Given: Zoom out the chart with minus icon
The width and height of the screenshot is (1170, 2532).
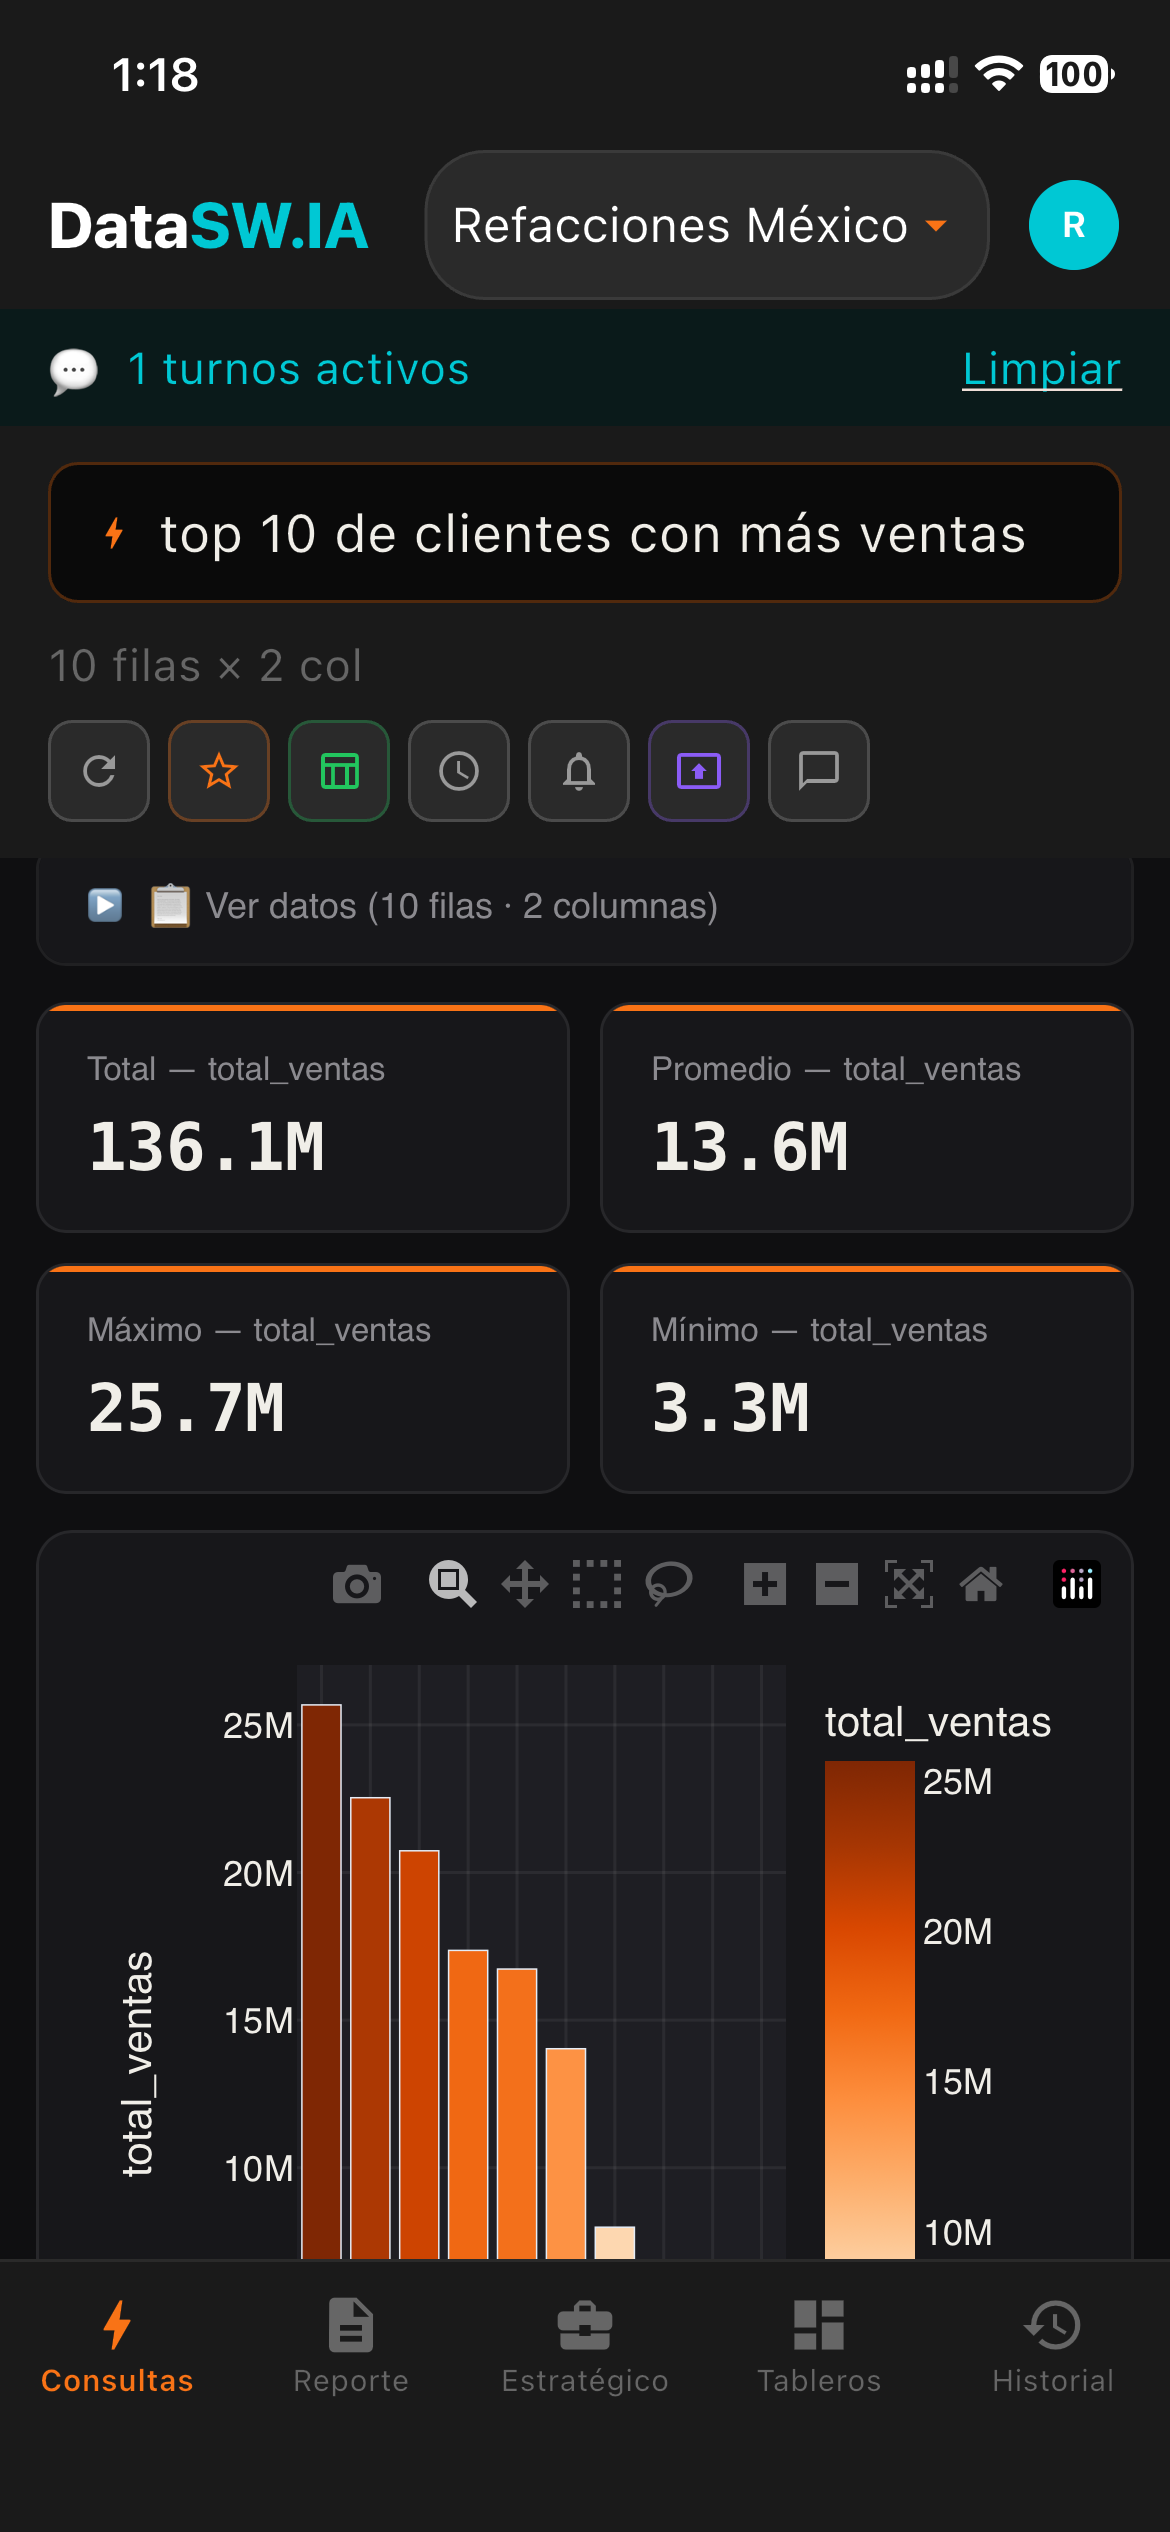Looking at the screenshot, I should [837, 1584].
